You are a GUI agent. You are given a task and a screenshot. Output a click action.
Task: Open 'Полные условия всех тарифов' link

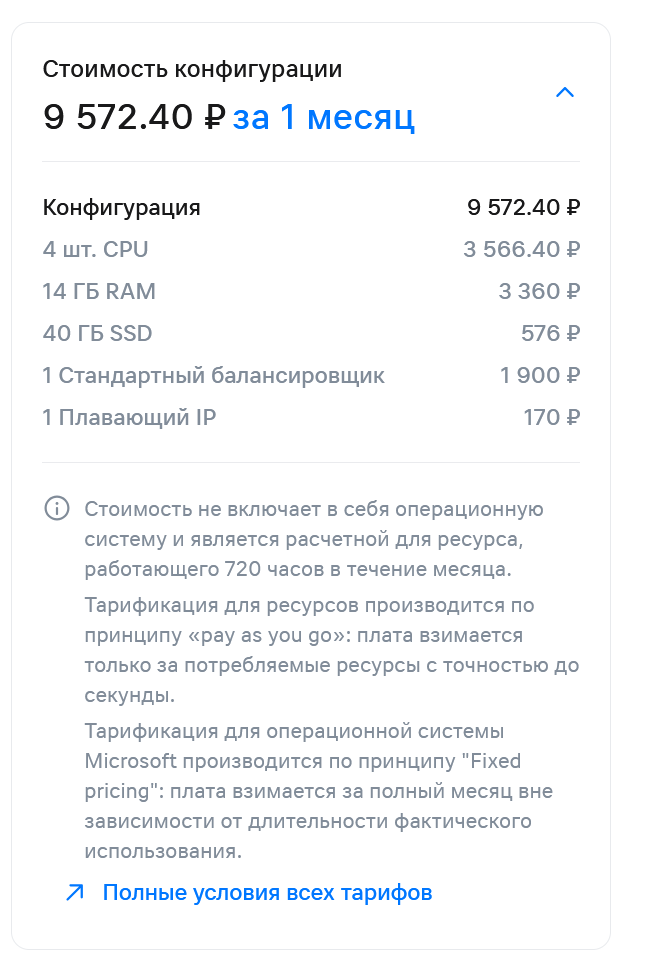267,892
